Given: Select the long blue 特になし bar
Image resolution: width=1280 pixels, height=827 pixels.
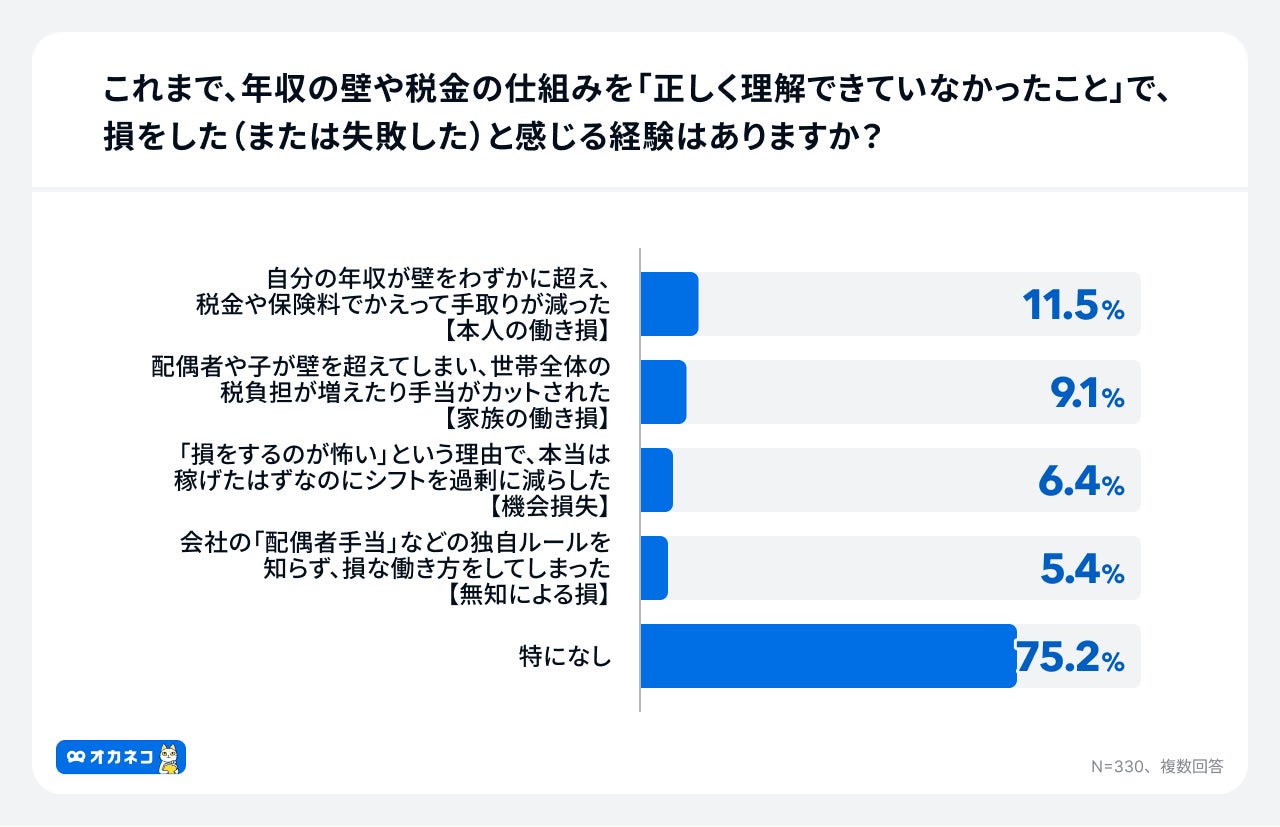Looking at the screenshot, I should [x=828, y=656].
